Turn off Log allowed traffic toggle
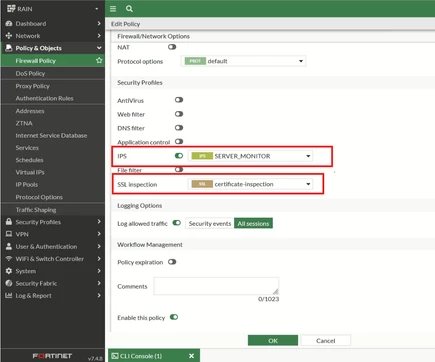 pyautogui.click(x=177, y=223)
